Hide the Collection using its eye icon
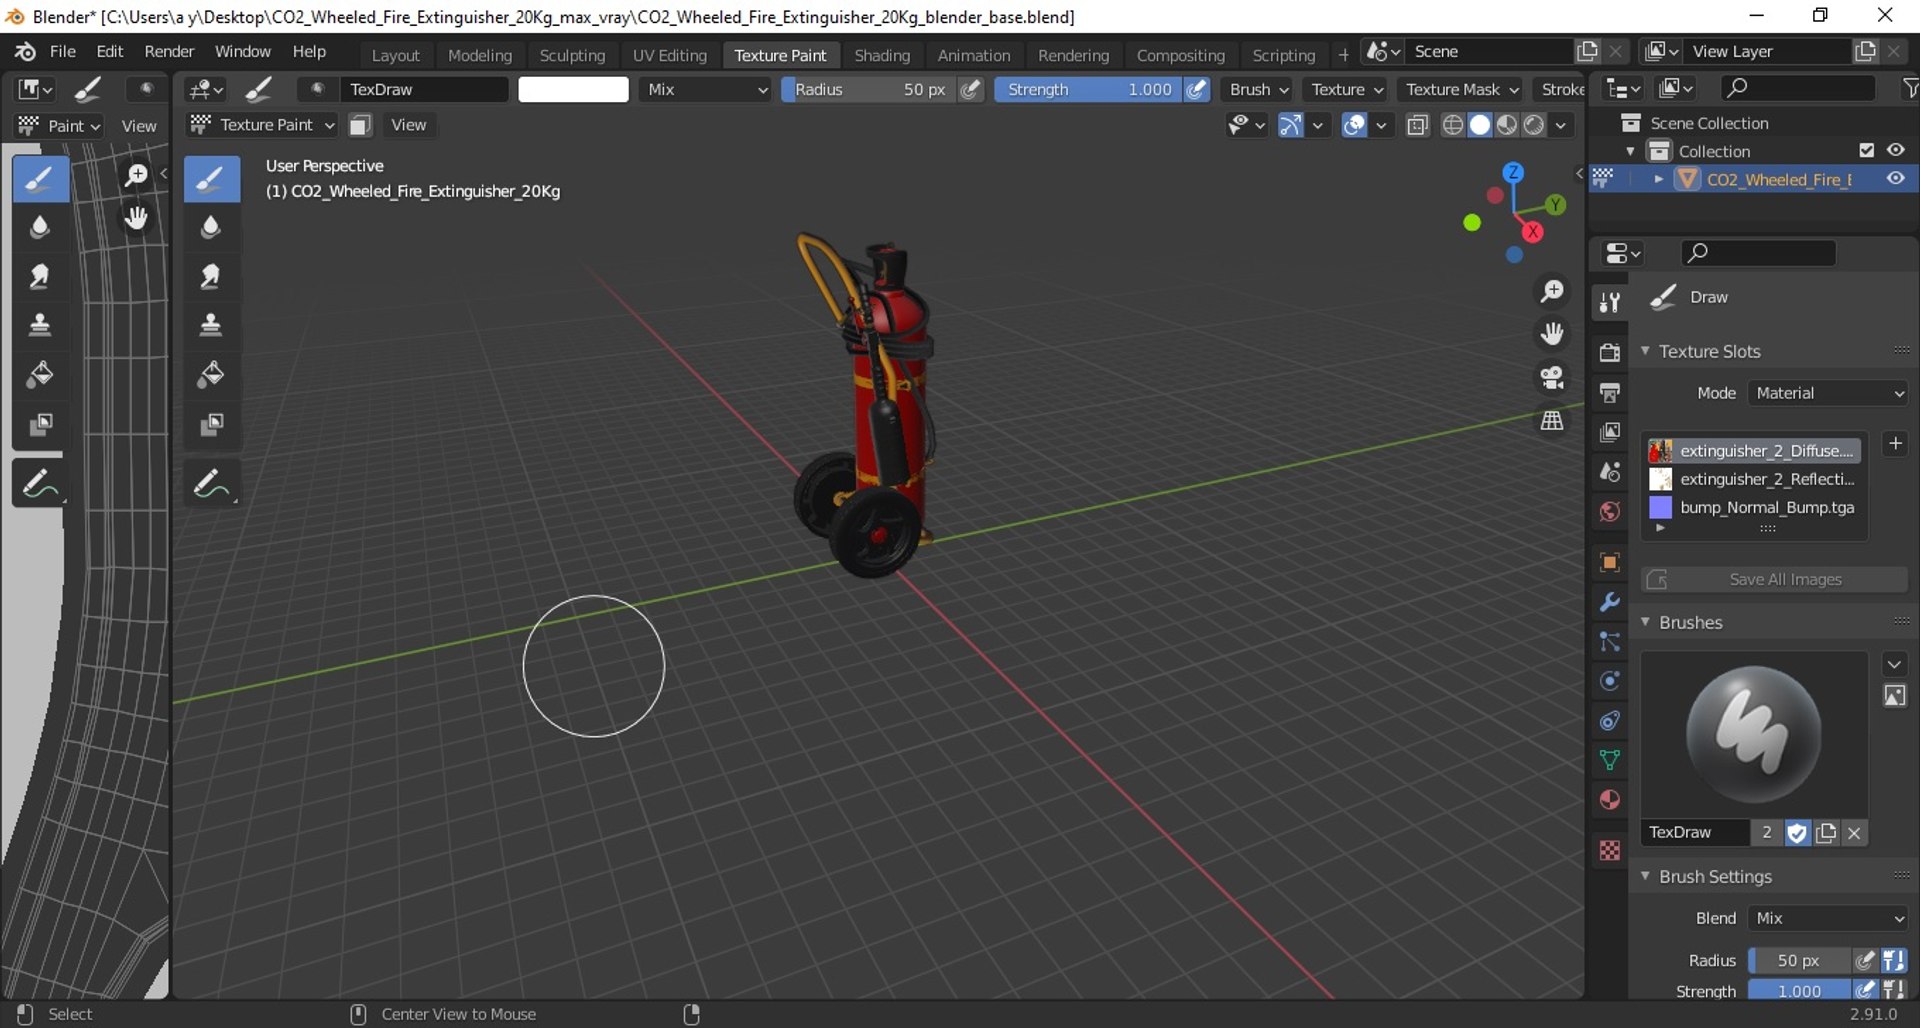The width and height of the screenshot is (1920, 1028). point(1896,150)
